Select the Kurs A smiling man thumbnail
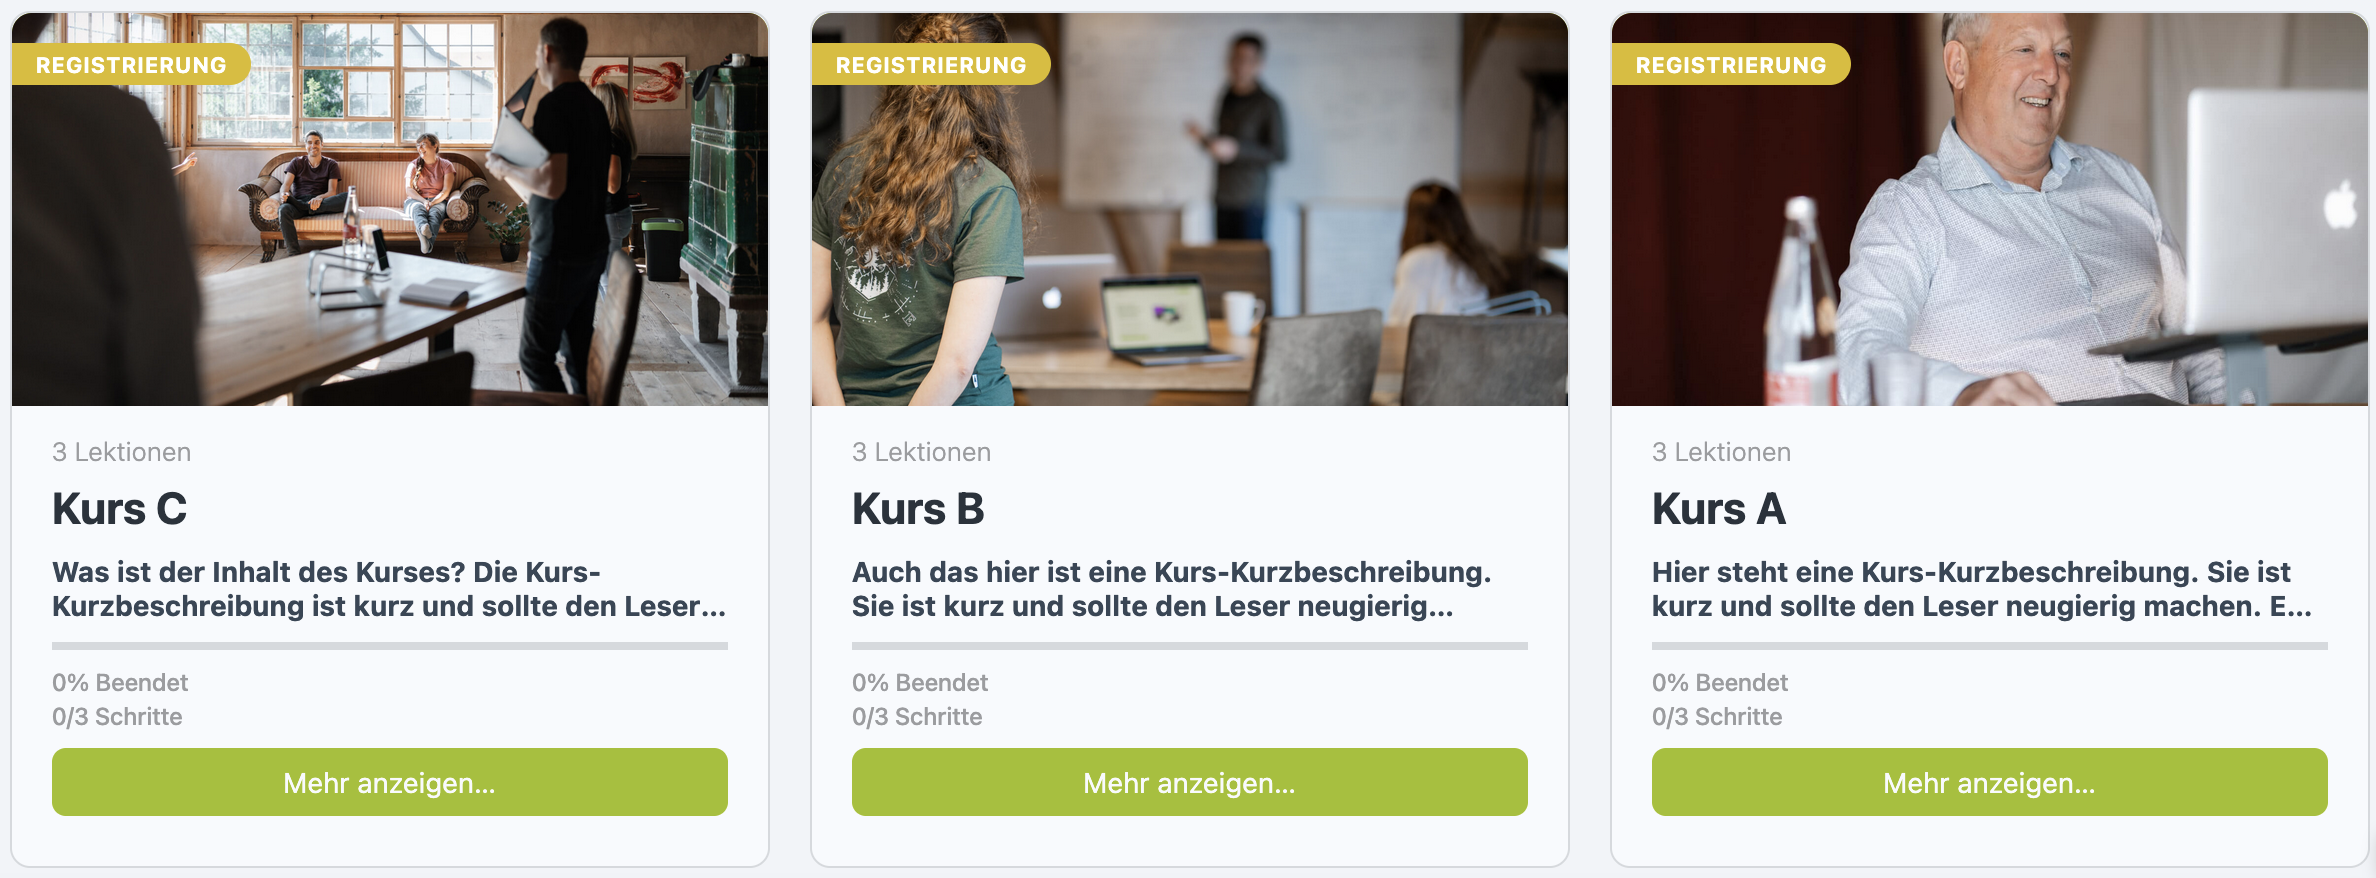The width and height of the screenshot is (2376, 878). [x=1990, y=209]
